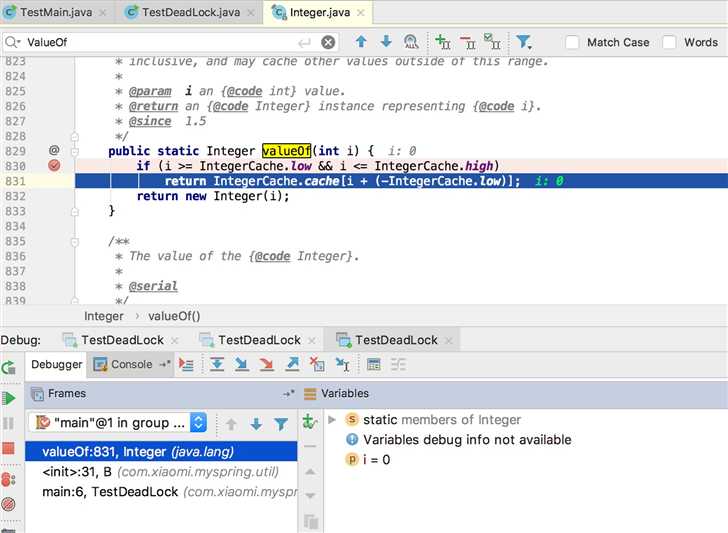Click Step Out debugger icon

(292, 364)
